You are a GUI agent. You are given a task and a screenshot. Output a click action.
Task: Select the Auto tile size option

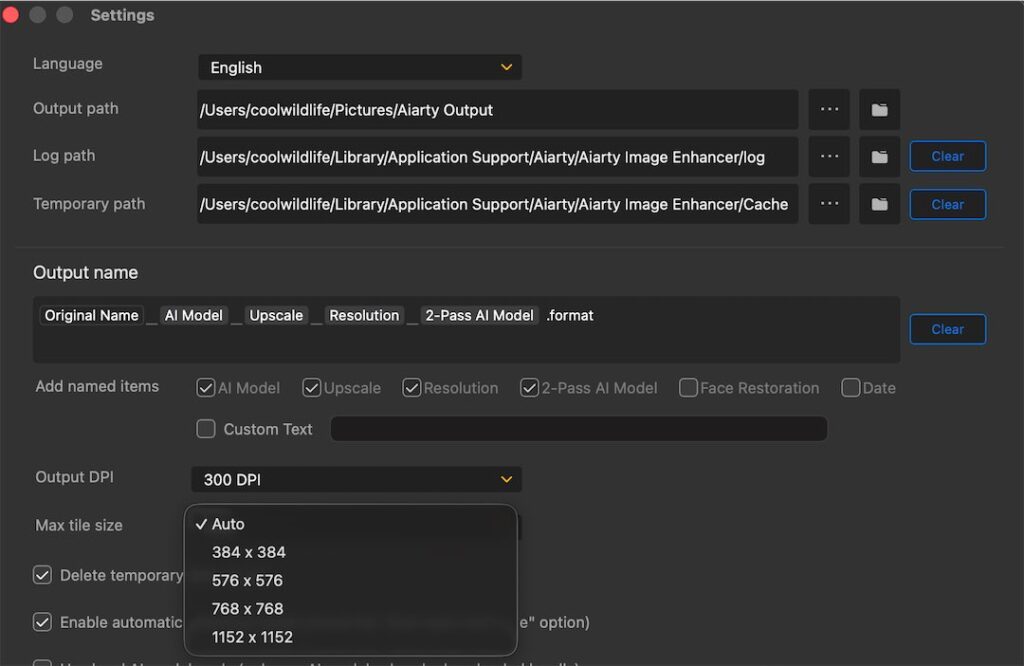pyautogui.click(x=228, y=524)
